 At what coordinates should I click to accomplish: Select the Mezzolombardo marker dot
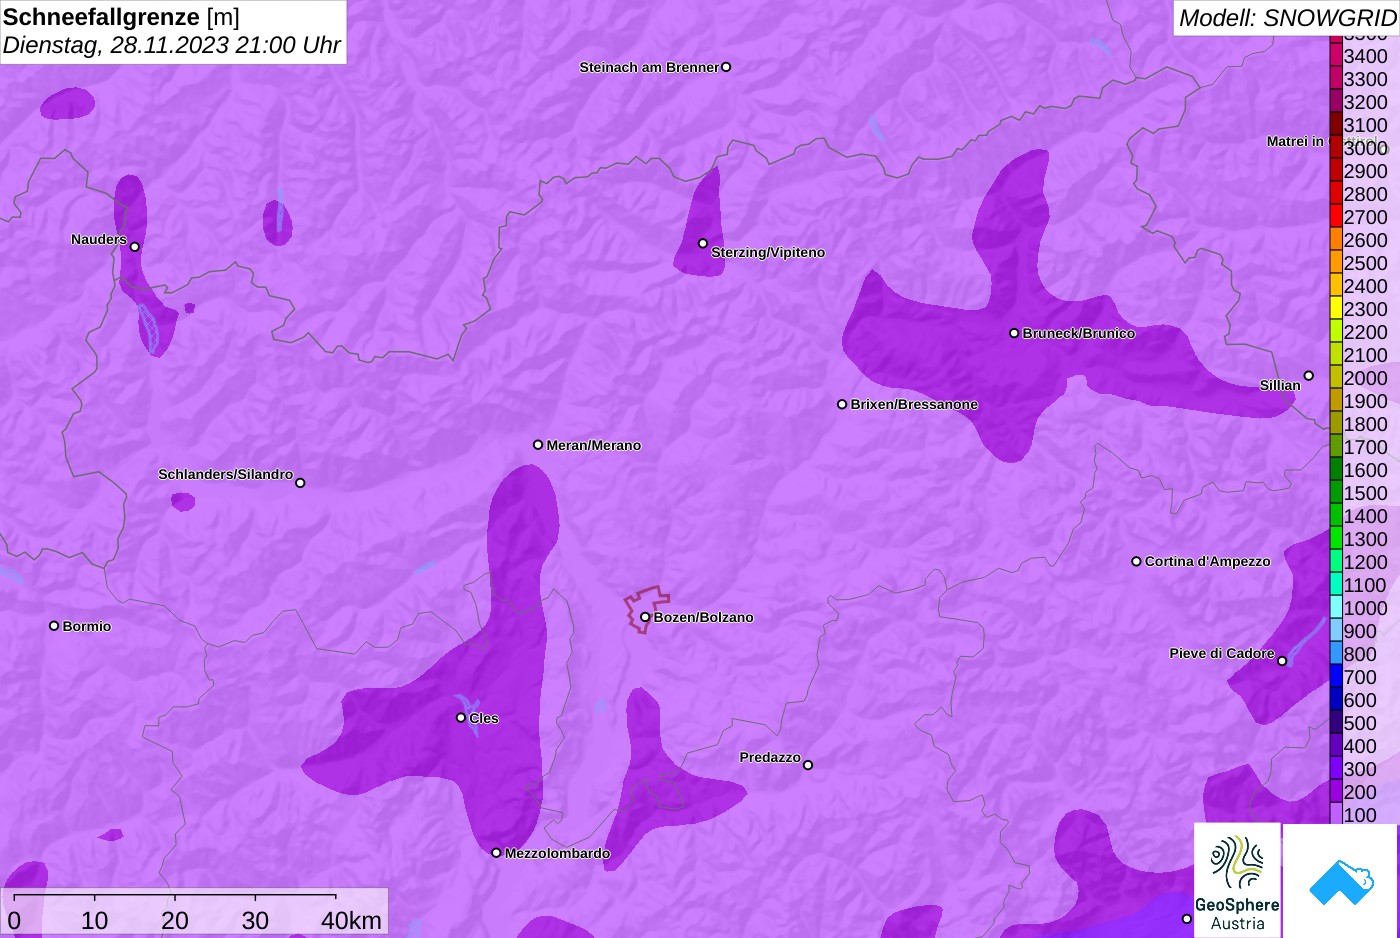(496, 853)
